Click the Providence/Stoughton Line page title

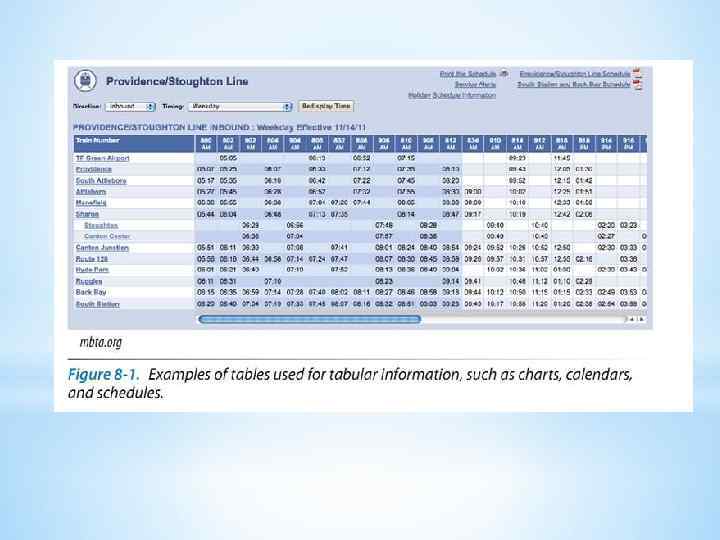click(177, 81)
